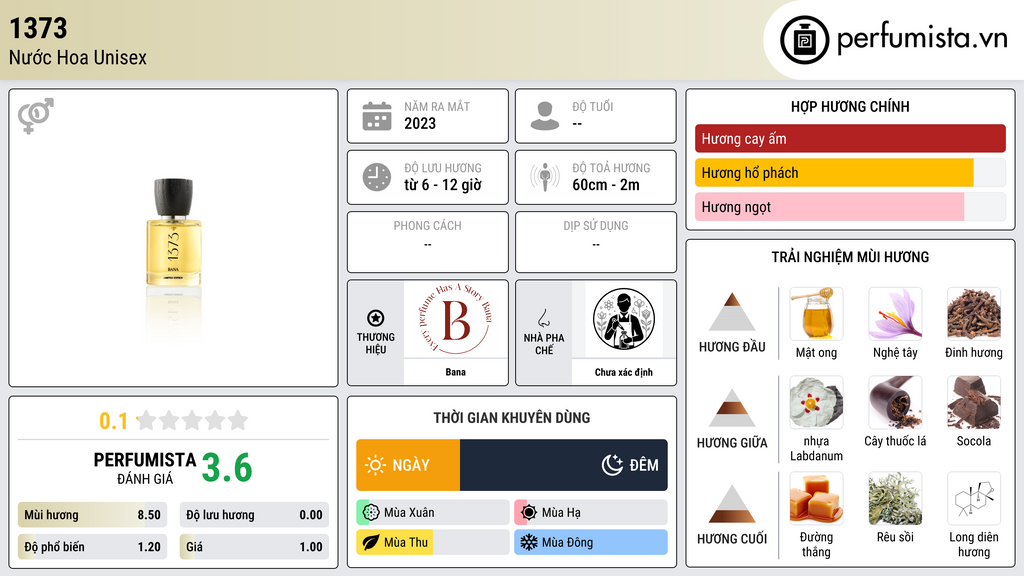Click the 60cm - 2m sillage value
1024x576 pixels.
[606, 185]
